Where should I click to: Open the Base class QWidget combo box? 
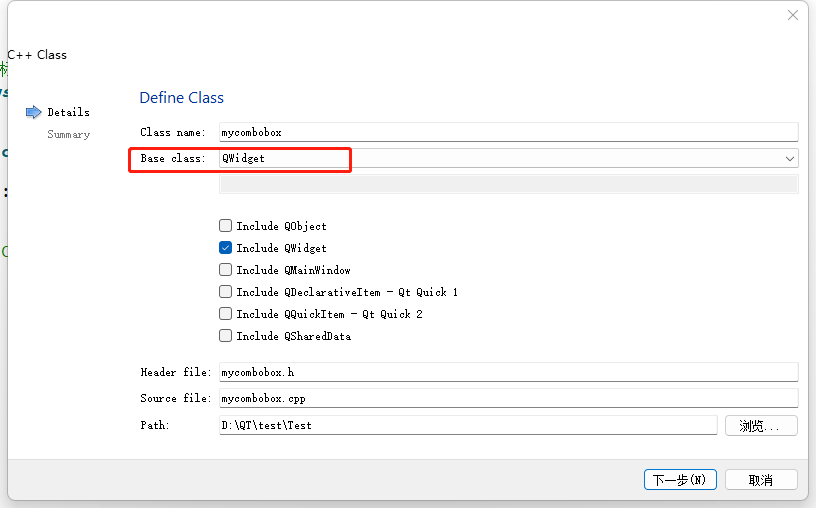click(x=500, y=158)
